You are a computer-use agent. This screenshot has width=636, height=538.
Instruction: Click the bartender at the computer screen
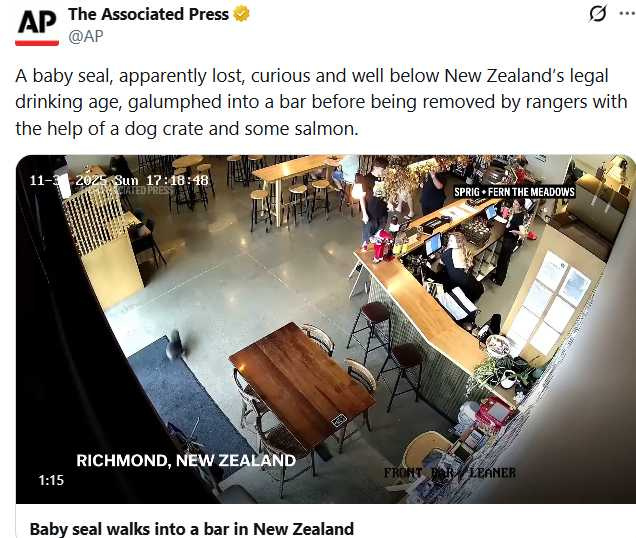(458, 264)
